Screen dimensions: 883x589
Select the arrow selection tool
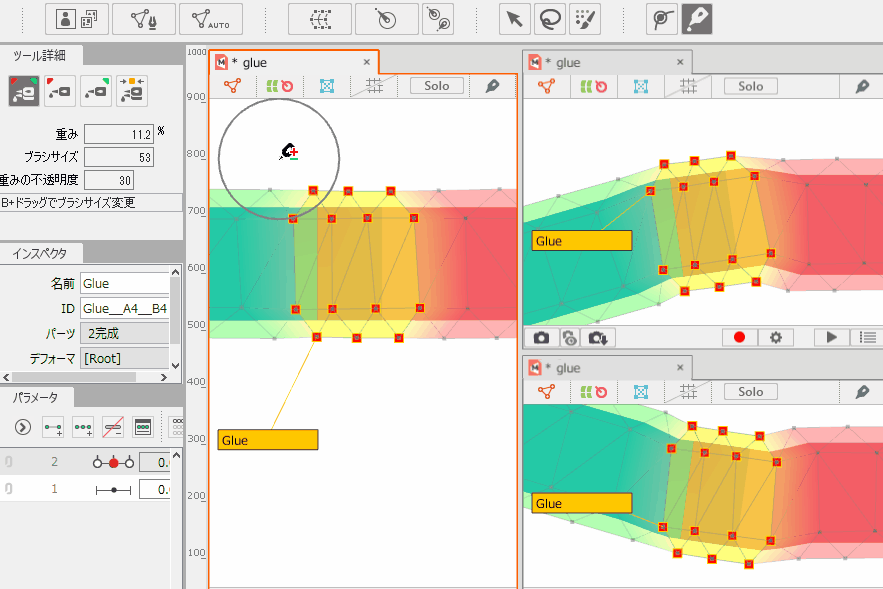tap(514, 19)
